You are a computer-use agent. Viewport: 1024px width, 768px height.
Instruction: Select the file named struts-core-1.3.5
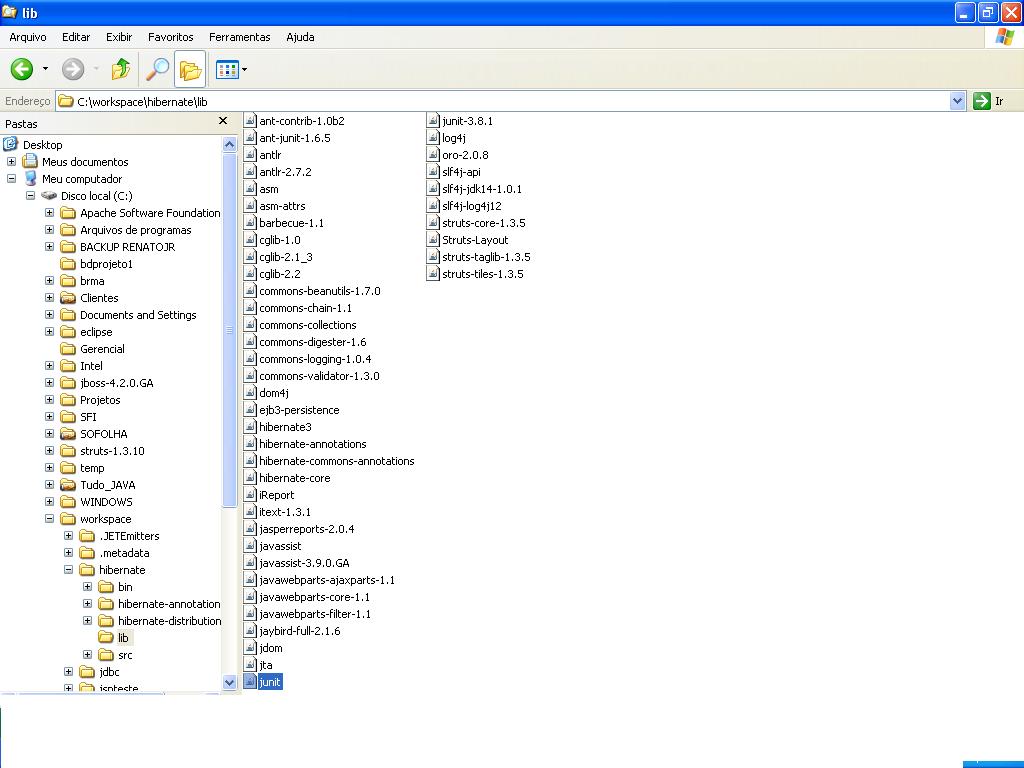pyautogui.click(x=483, y=223)
